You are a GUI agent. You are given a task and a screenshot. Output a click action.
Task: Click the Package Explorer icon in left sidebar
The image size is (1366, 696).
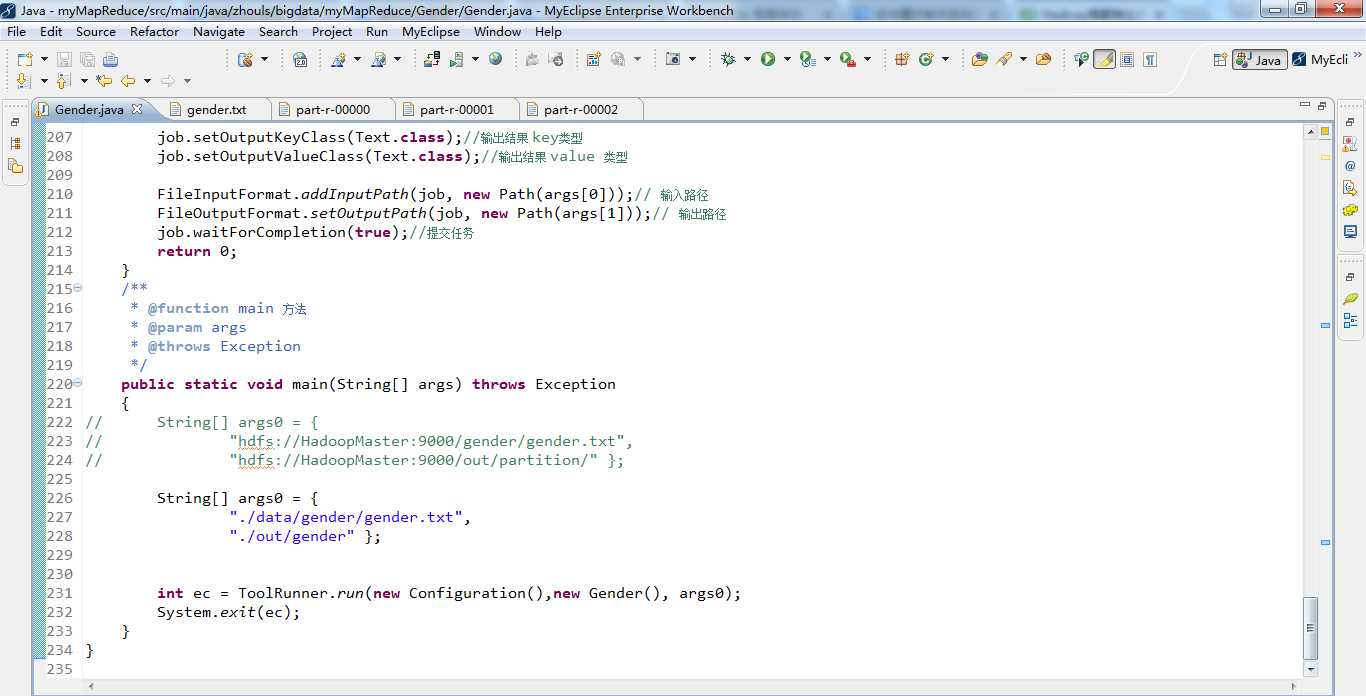pos(15,166)
